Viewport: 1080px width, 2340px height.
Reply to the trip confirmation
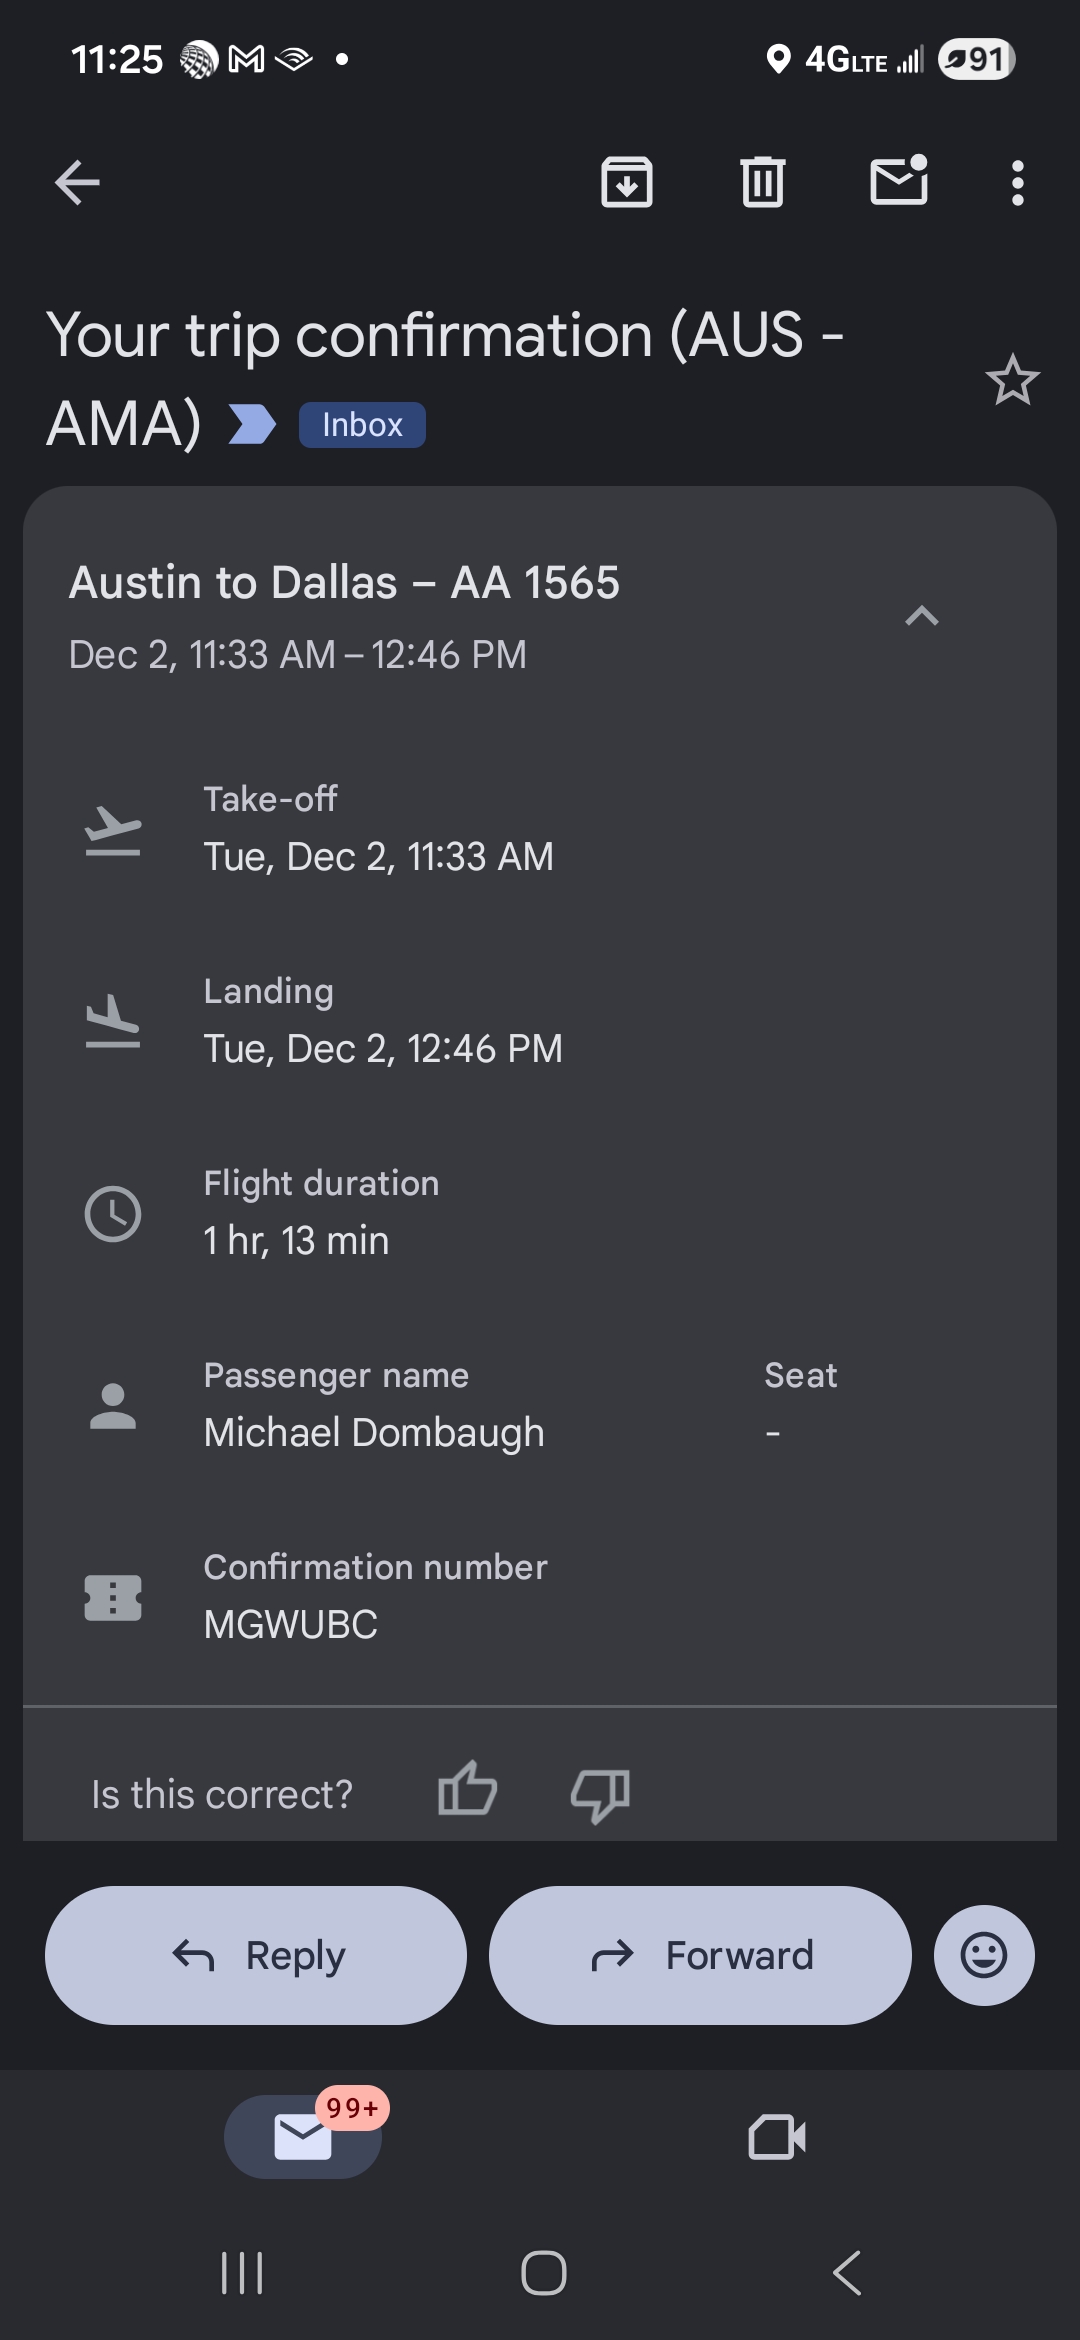(x=256, y=1955)
